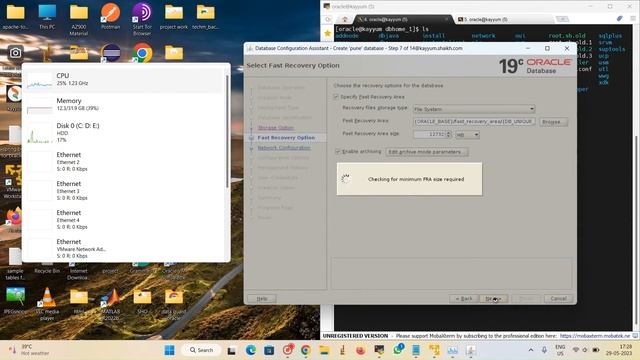Go to Storage Option step in sidebar

(276, 128)
